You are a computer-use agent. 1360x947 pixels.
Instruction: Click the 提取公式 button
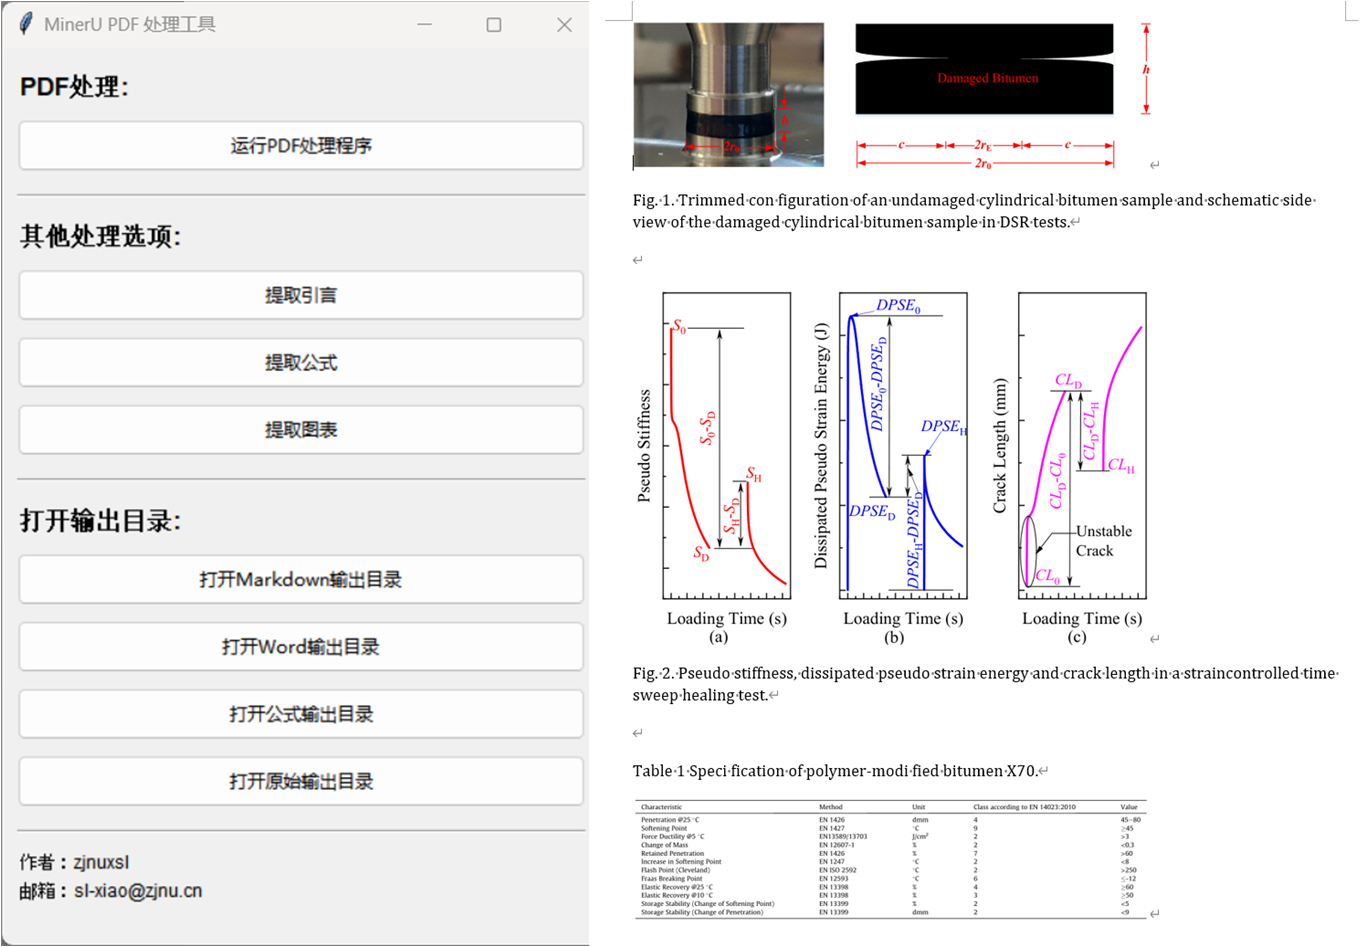coord(301,363)
